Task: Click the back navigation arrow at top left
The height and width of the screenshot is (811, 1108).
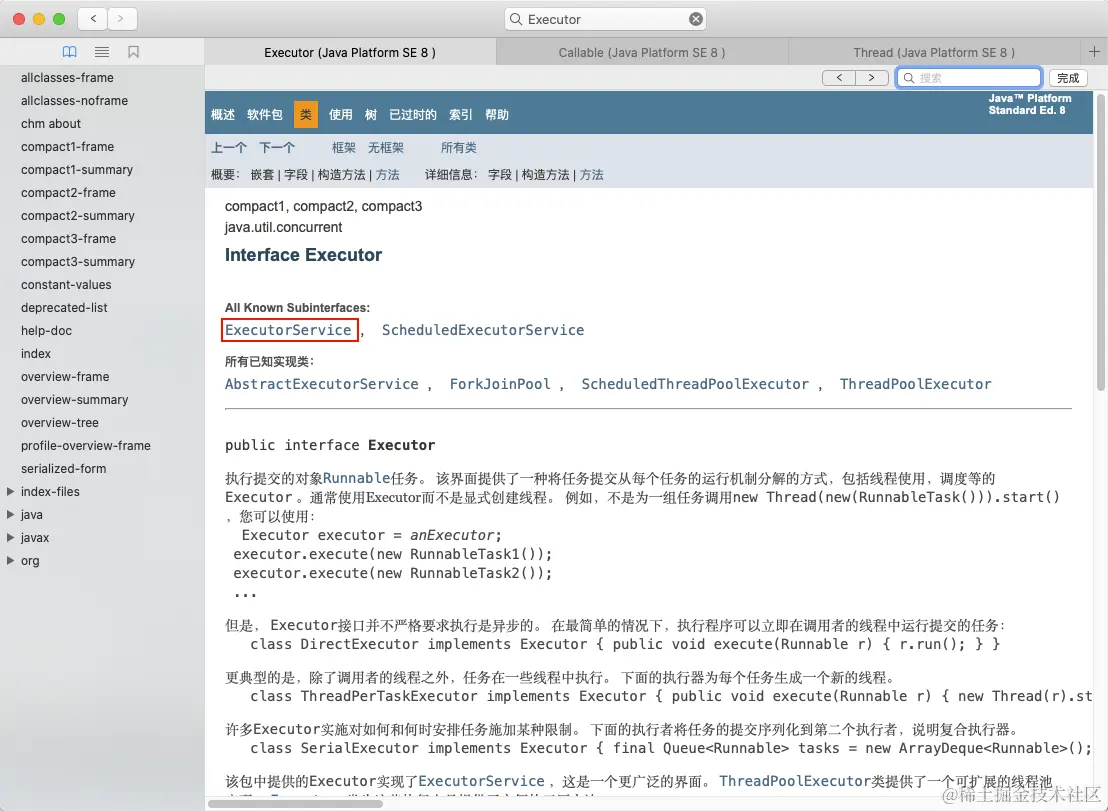Action: (x=91, y=18)
